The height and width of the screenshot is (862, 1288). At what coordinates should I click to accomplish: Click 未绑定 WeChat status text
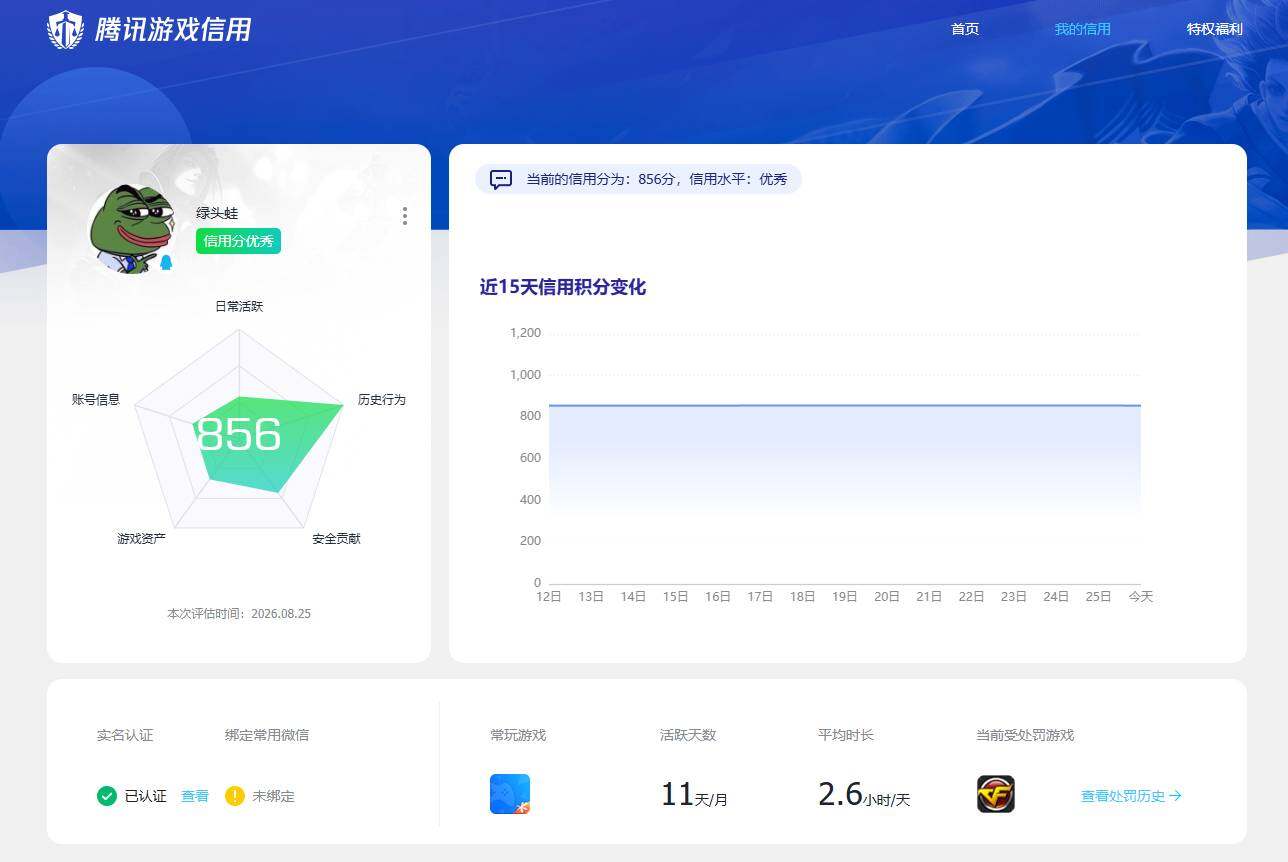273,796
